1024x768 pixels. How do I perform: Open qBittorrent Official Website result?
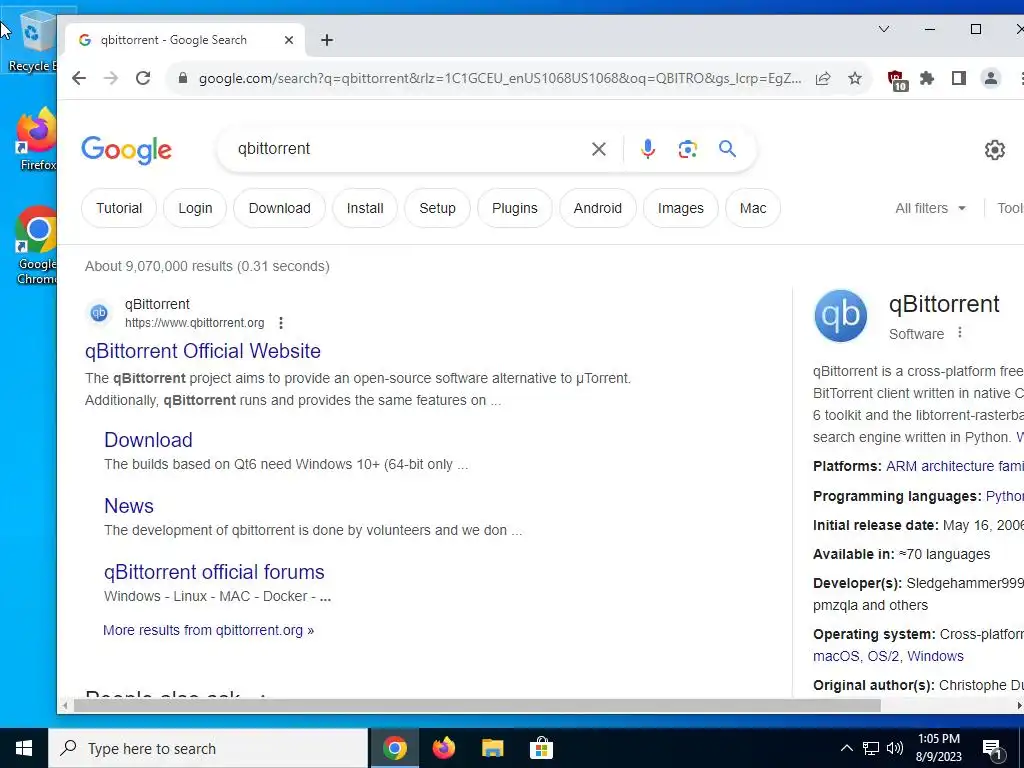(x=202, y=351)
